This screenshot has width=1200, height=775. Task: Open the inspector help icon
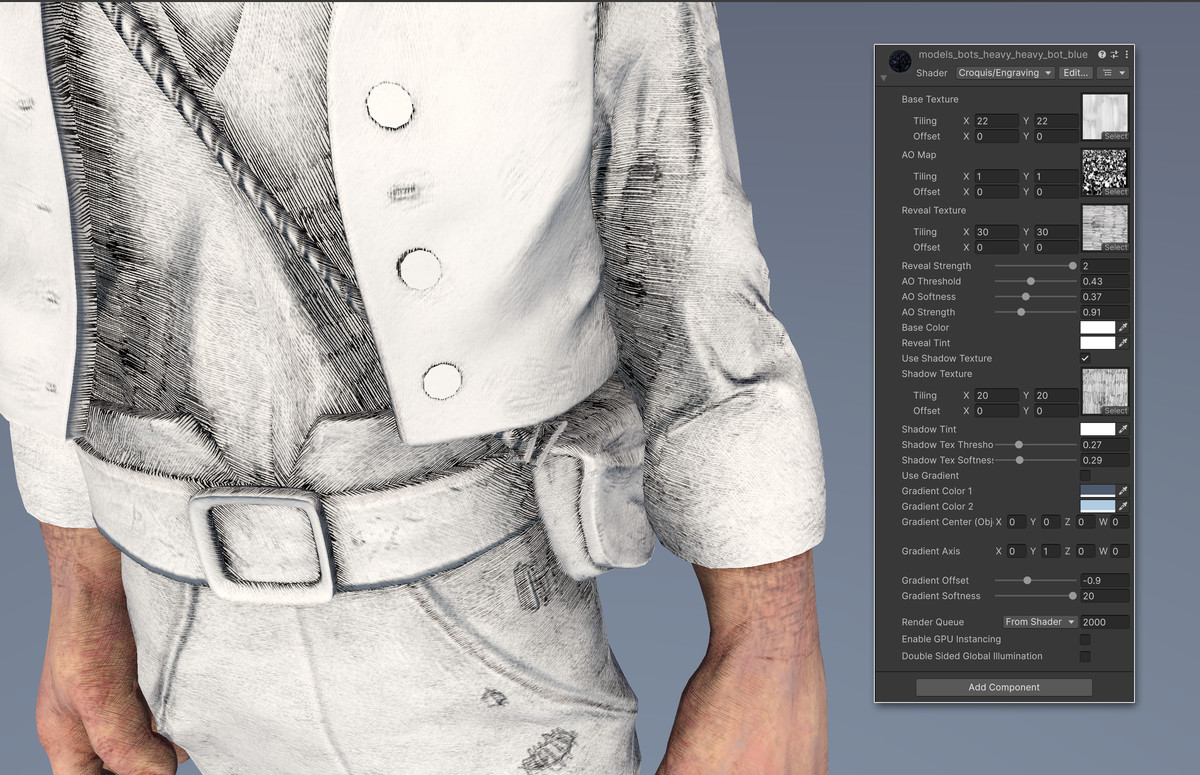click(1101, 55)
